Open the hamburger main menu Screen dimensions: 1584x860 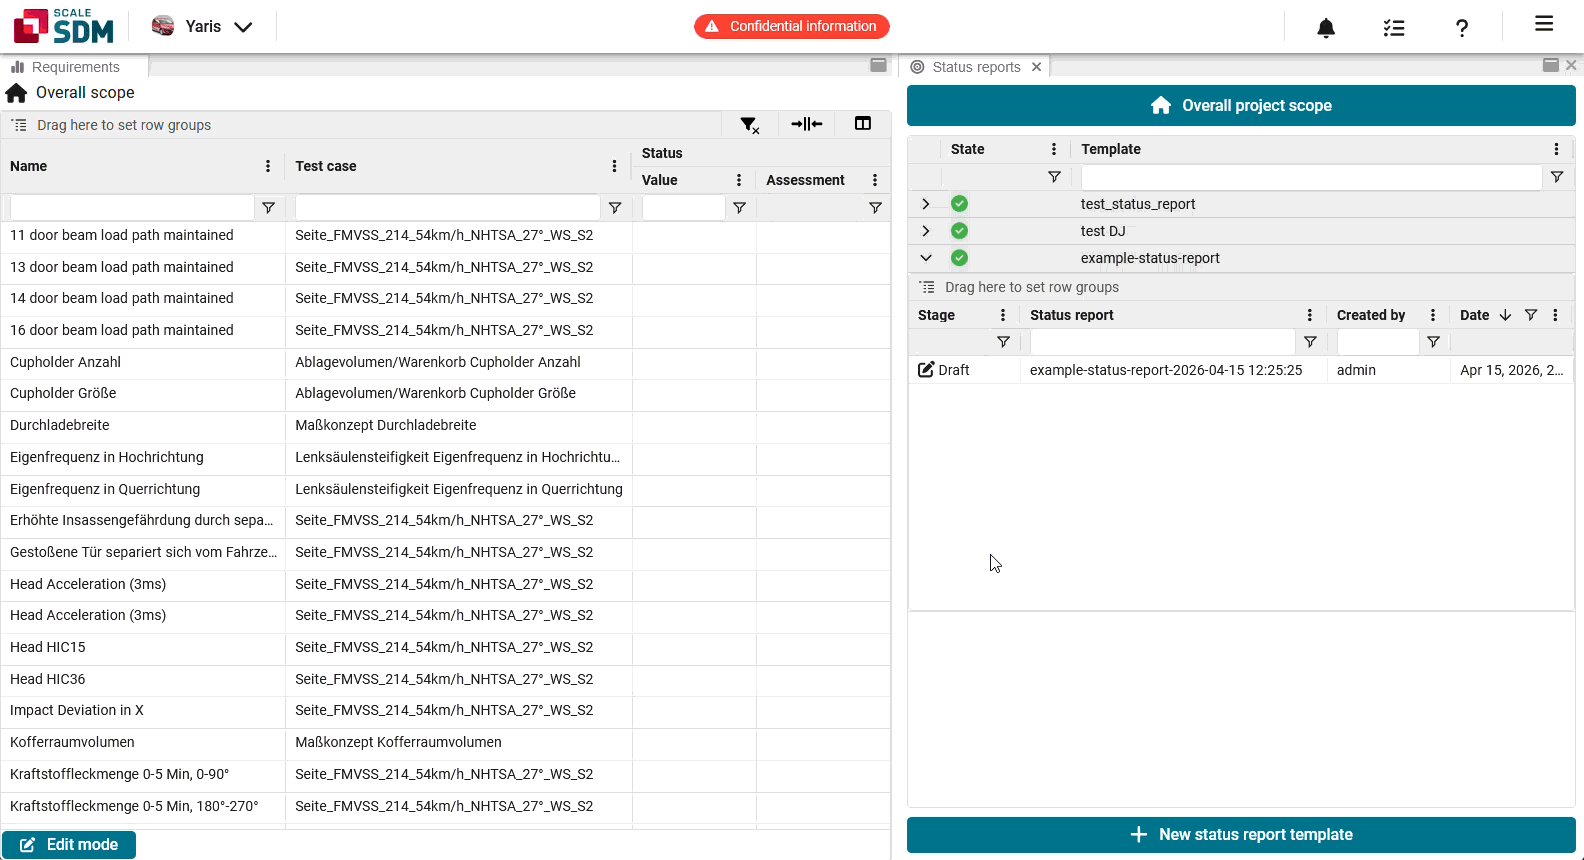[1544, 24]
